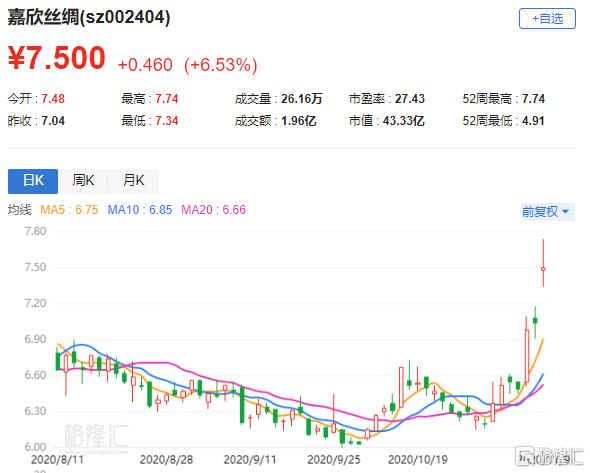Click the 最低 value 7.34

point(167,121)
